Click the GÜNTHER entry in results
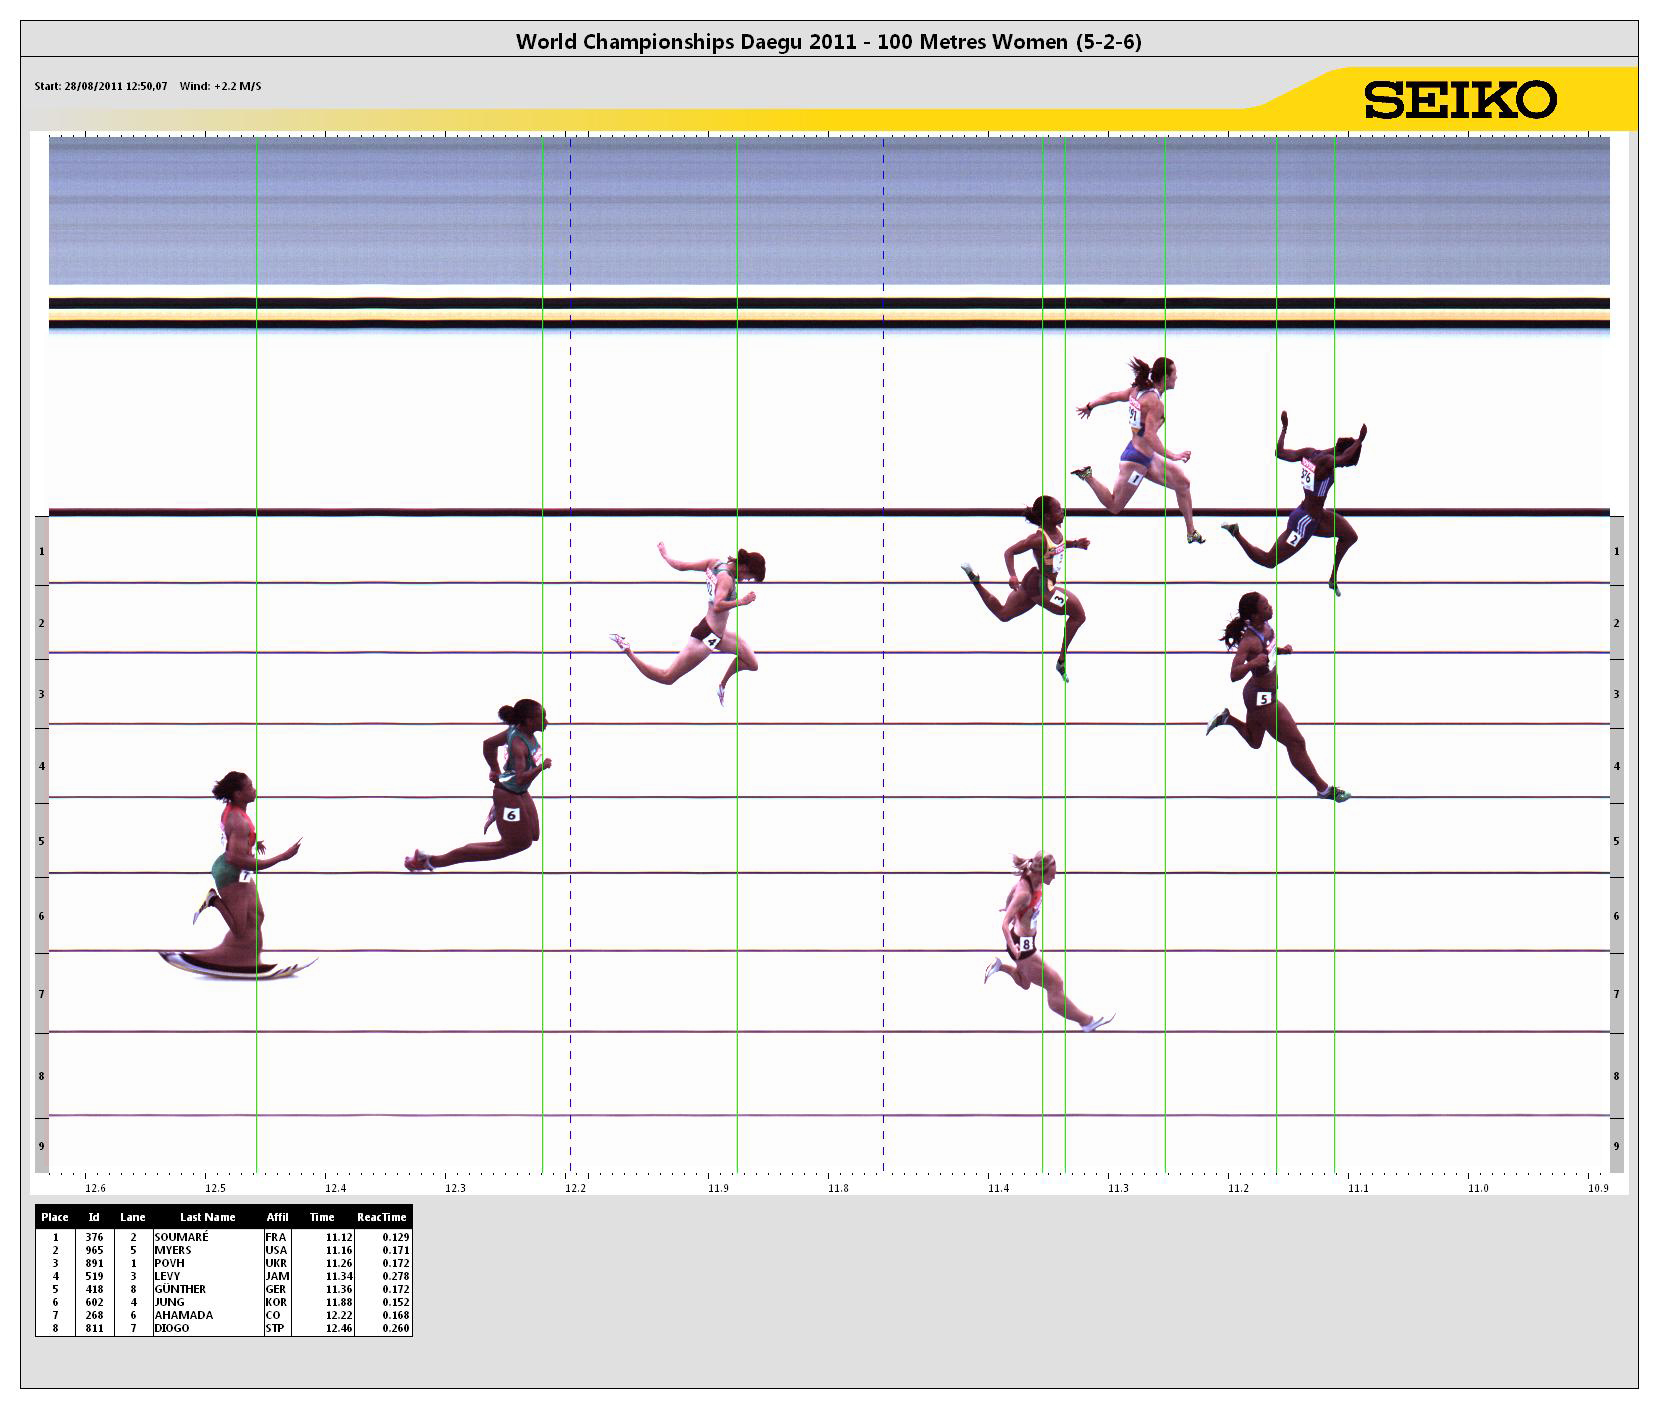 [180, 1289]
